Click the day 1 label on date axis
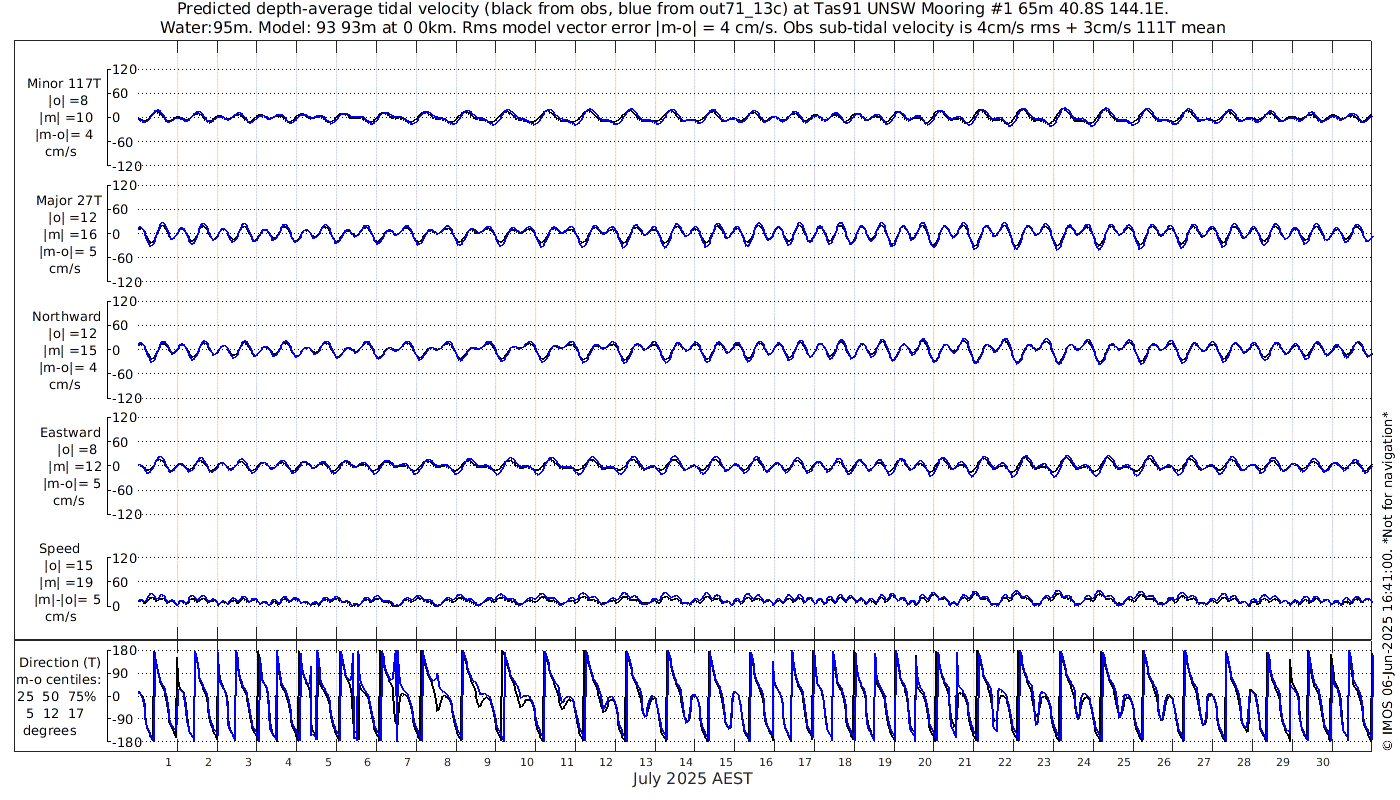Viewport: 1400px width, 800px height. tap(168, 761)
